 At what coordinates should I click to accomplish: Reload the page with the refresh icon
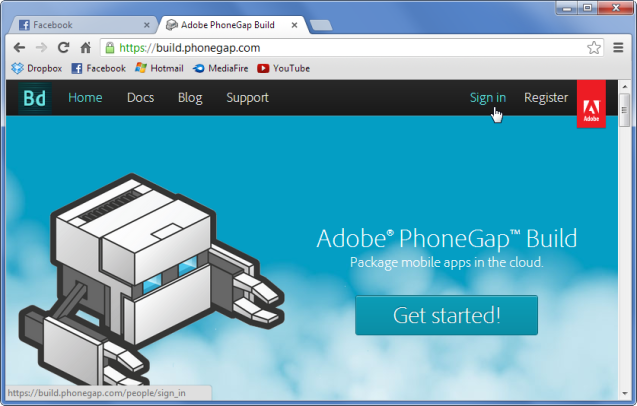point(63,48)
